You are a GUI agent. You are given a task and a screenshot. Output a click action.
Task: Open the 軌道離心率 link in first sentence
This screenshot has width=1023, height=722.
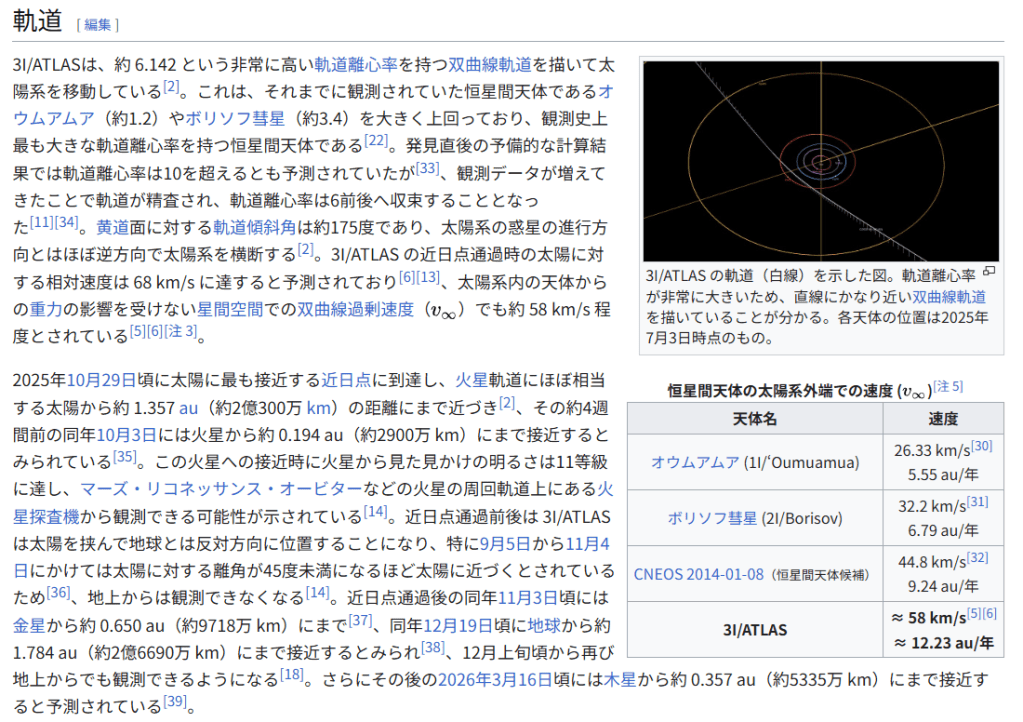tap(356, 65)
